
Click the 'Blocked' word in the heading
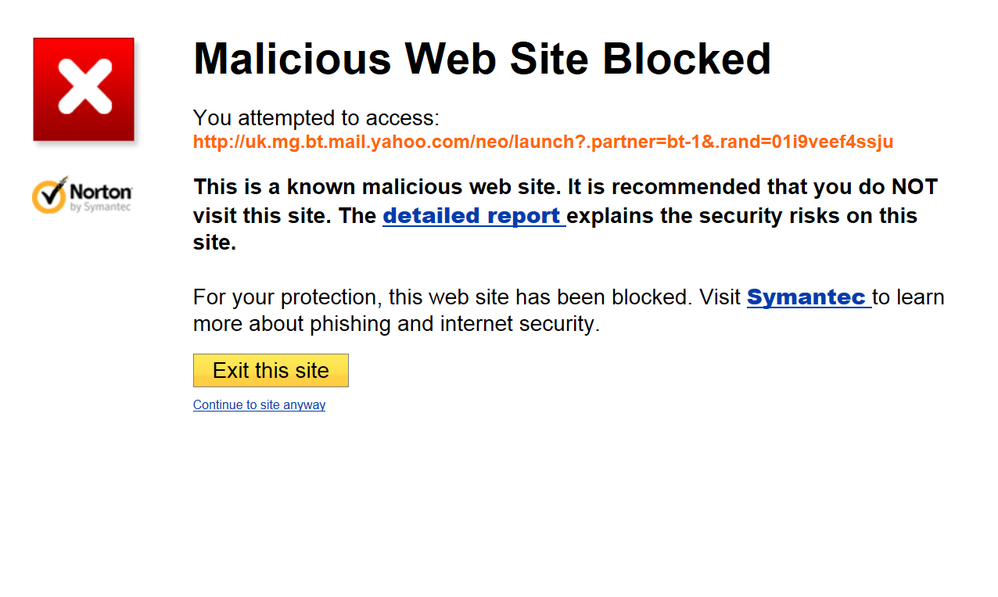coord(687,59)
